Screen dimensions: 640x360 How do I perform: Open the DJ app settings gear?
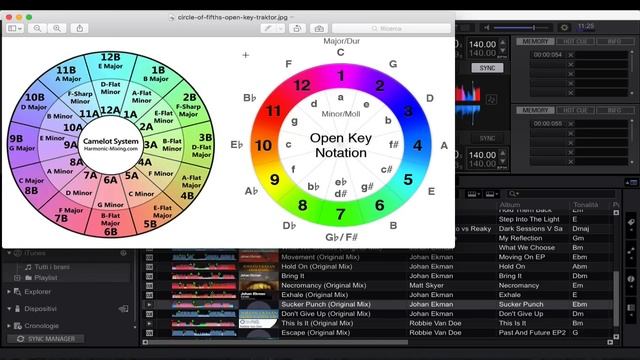point(564,27)
